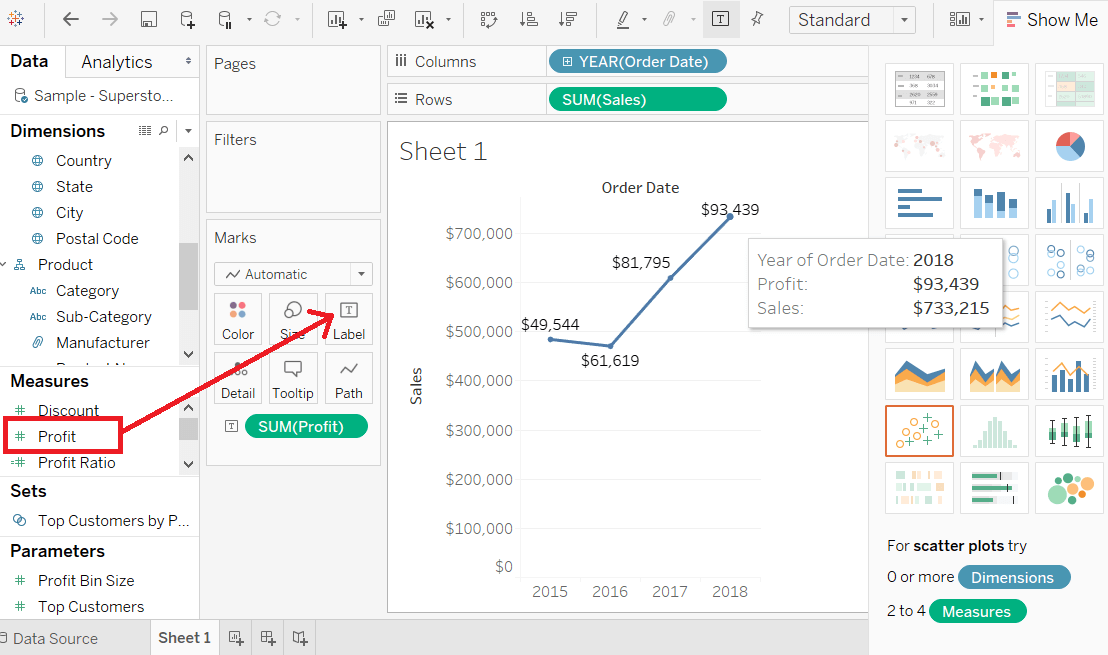Click the fix axes pin icon
Viewport: 1108px width, 655px height.
757,18
